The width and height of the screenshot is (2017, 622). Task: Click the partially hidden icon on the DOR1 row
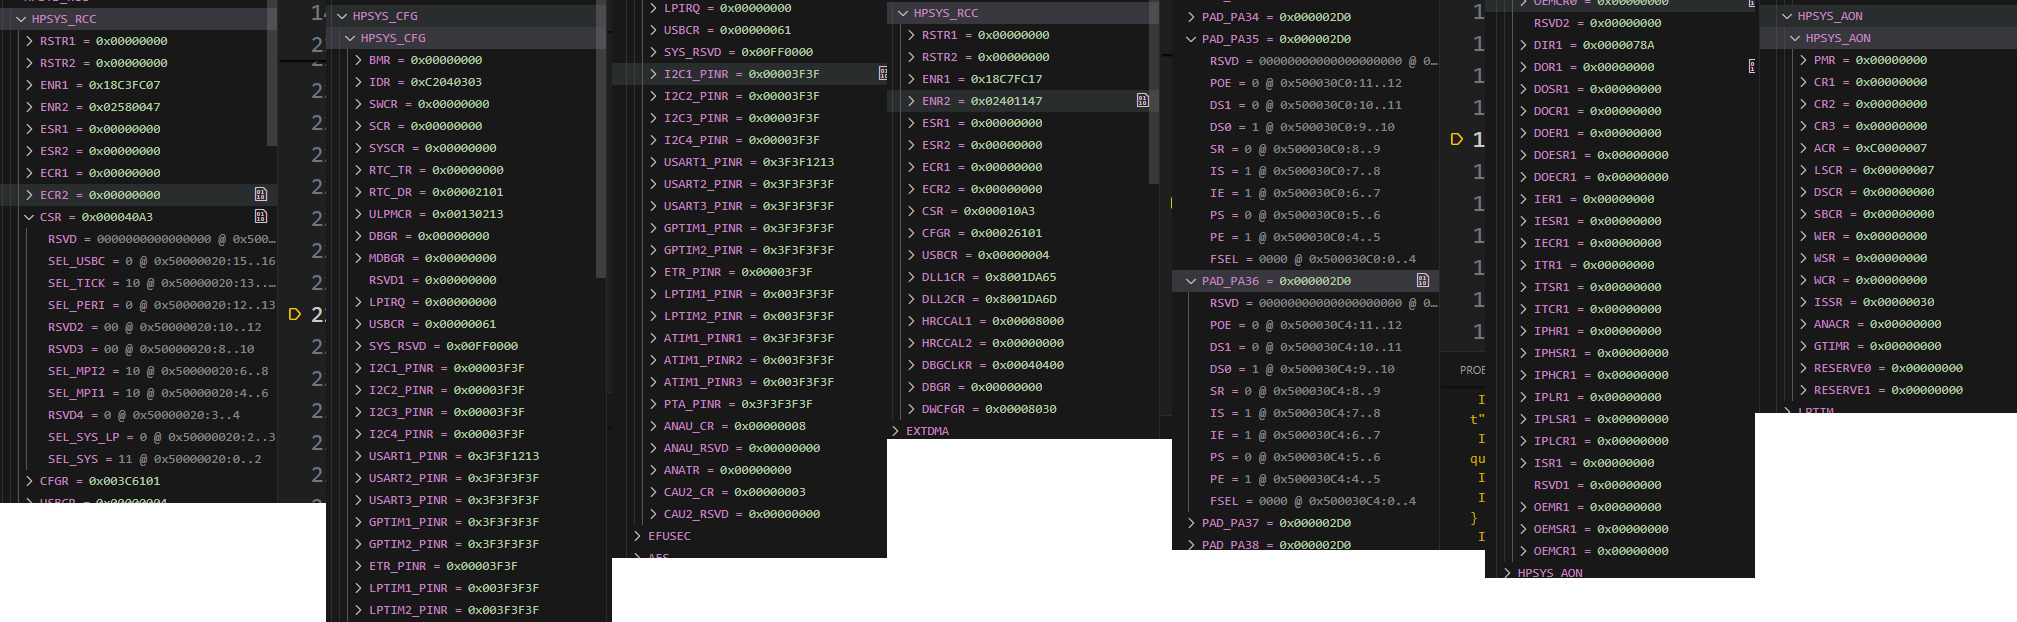(x=1751, y=66)
